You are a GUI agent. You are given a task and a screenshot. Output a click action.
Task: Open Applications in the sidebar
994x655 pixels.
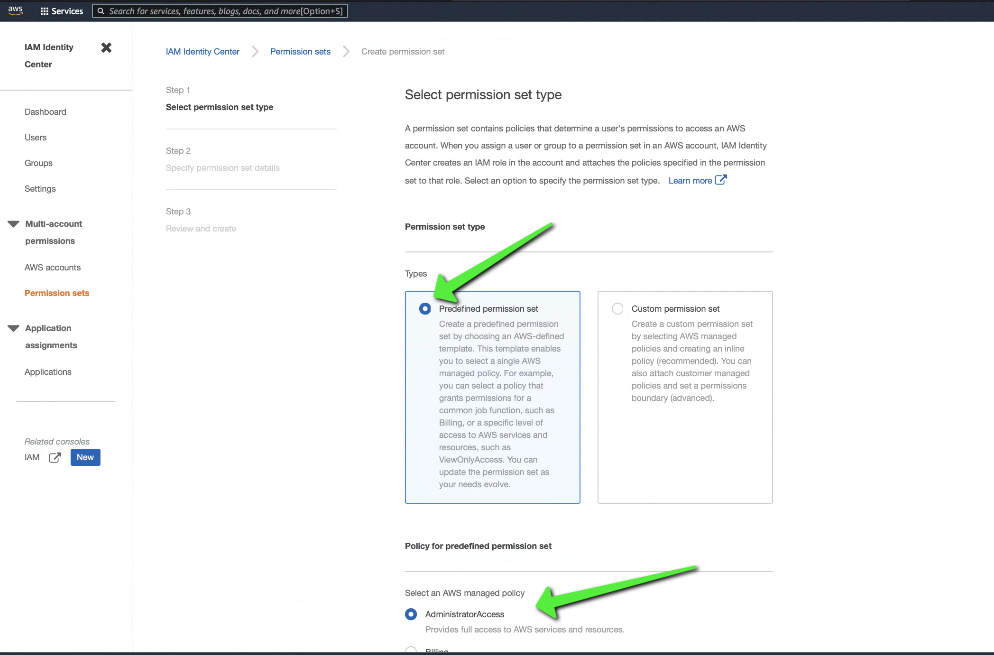coord(48,372)
